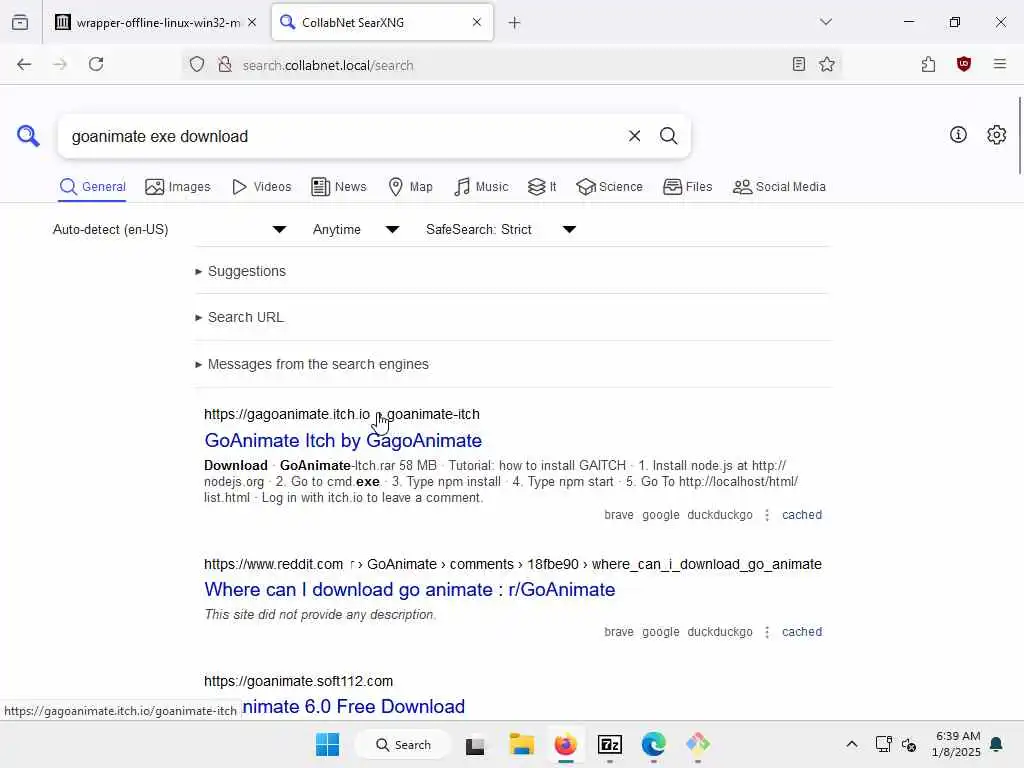Open GoAnimate Itch by GagoAnimate result

tap(343, 440)
